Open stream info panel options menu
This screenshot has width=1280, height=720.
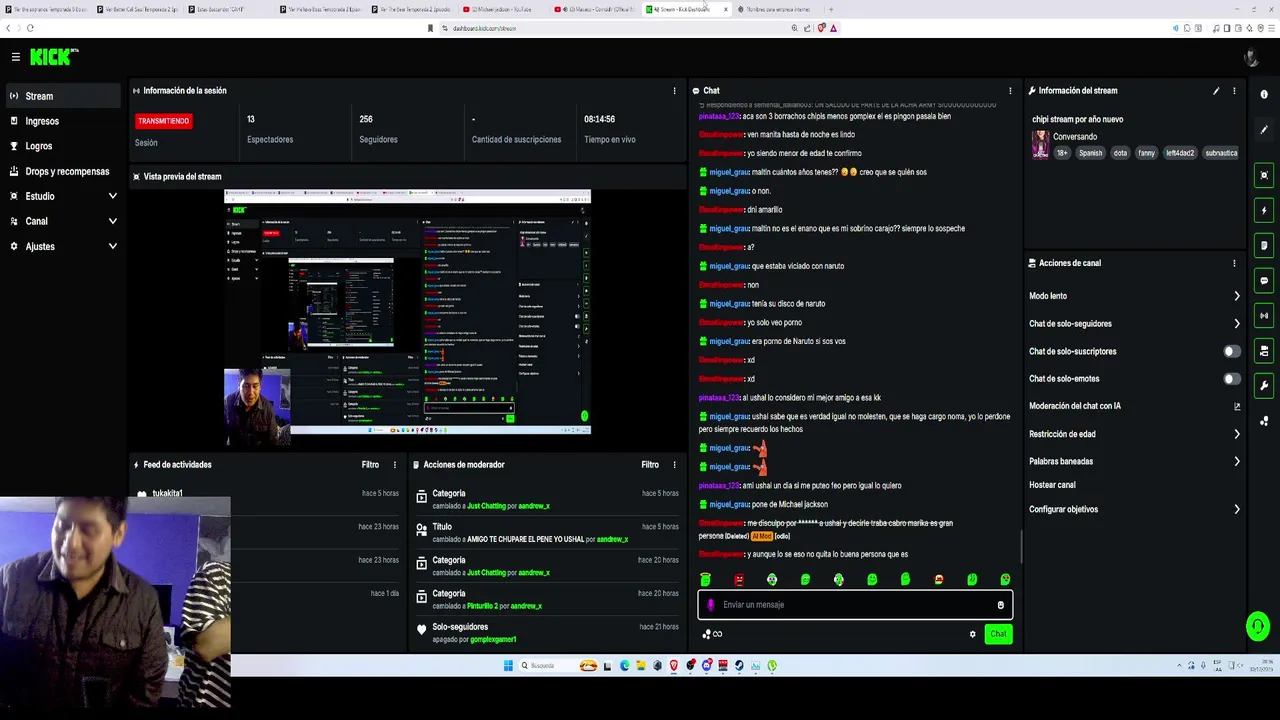pos(1234,91)
